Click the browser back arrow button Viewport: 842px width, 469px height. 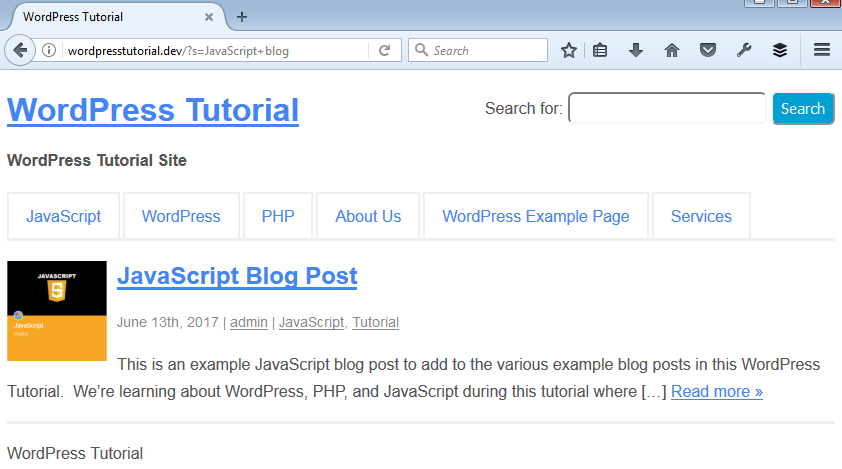[x=19, y=50]
